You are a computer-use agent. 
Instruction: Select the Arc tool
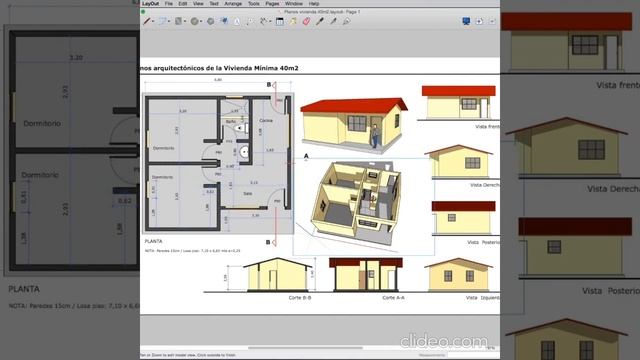(x=162, y=21)
